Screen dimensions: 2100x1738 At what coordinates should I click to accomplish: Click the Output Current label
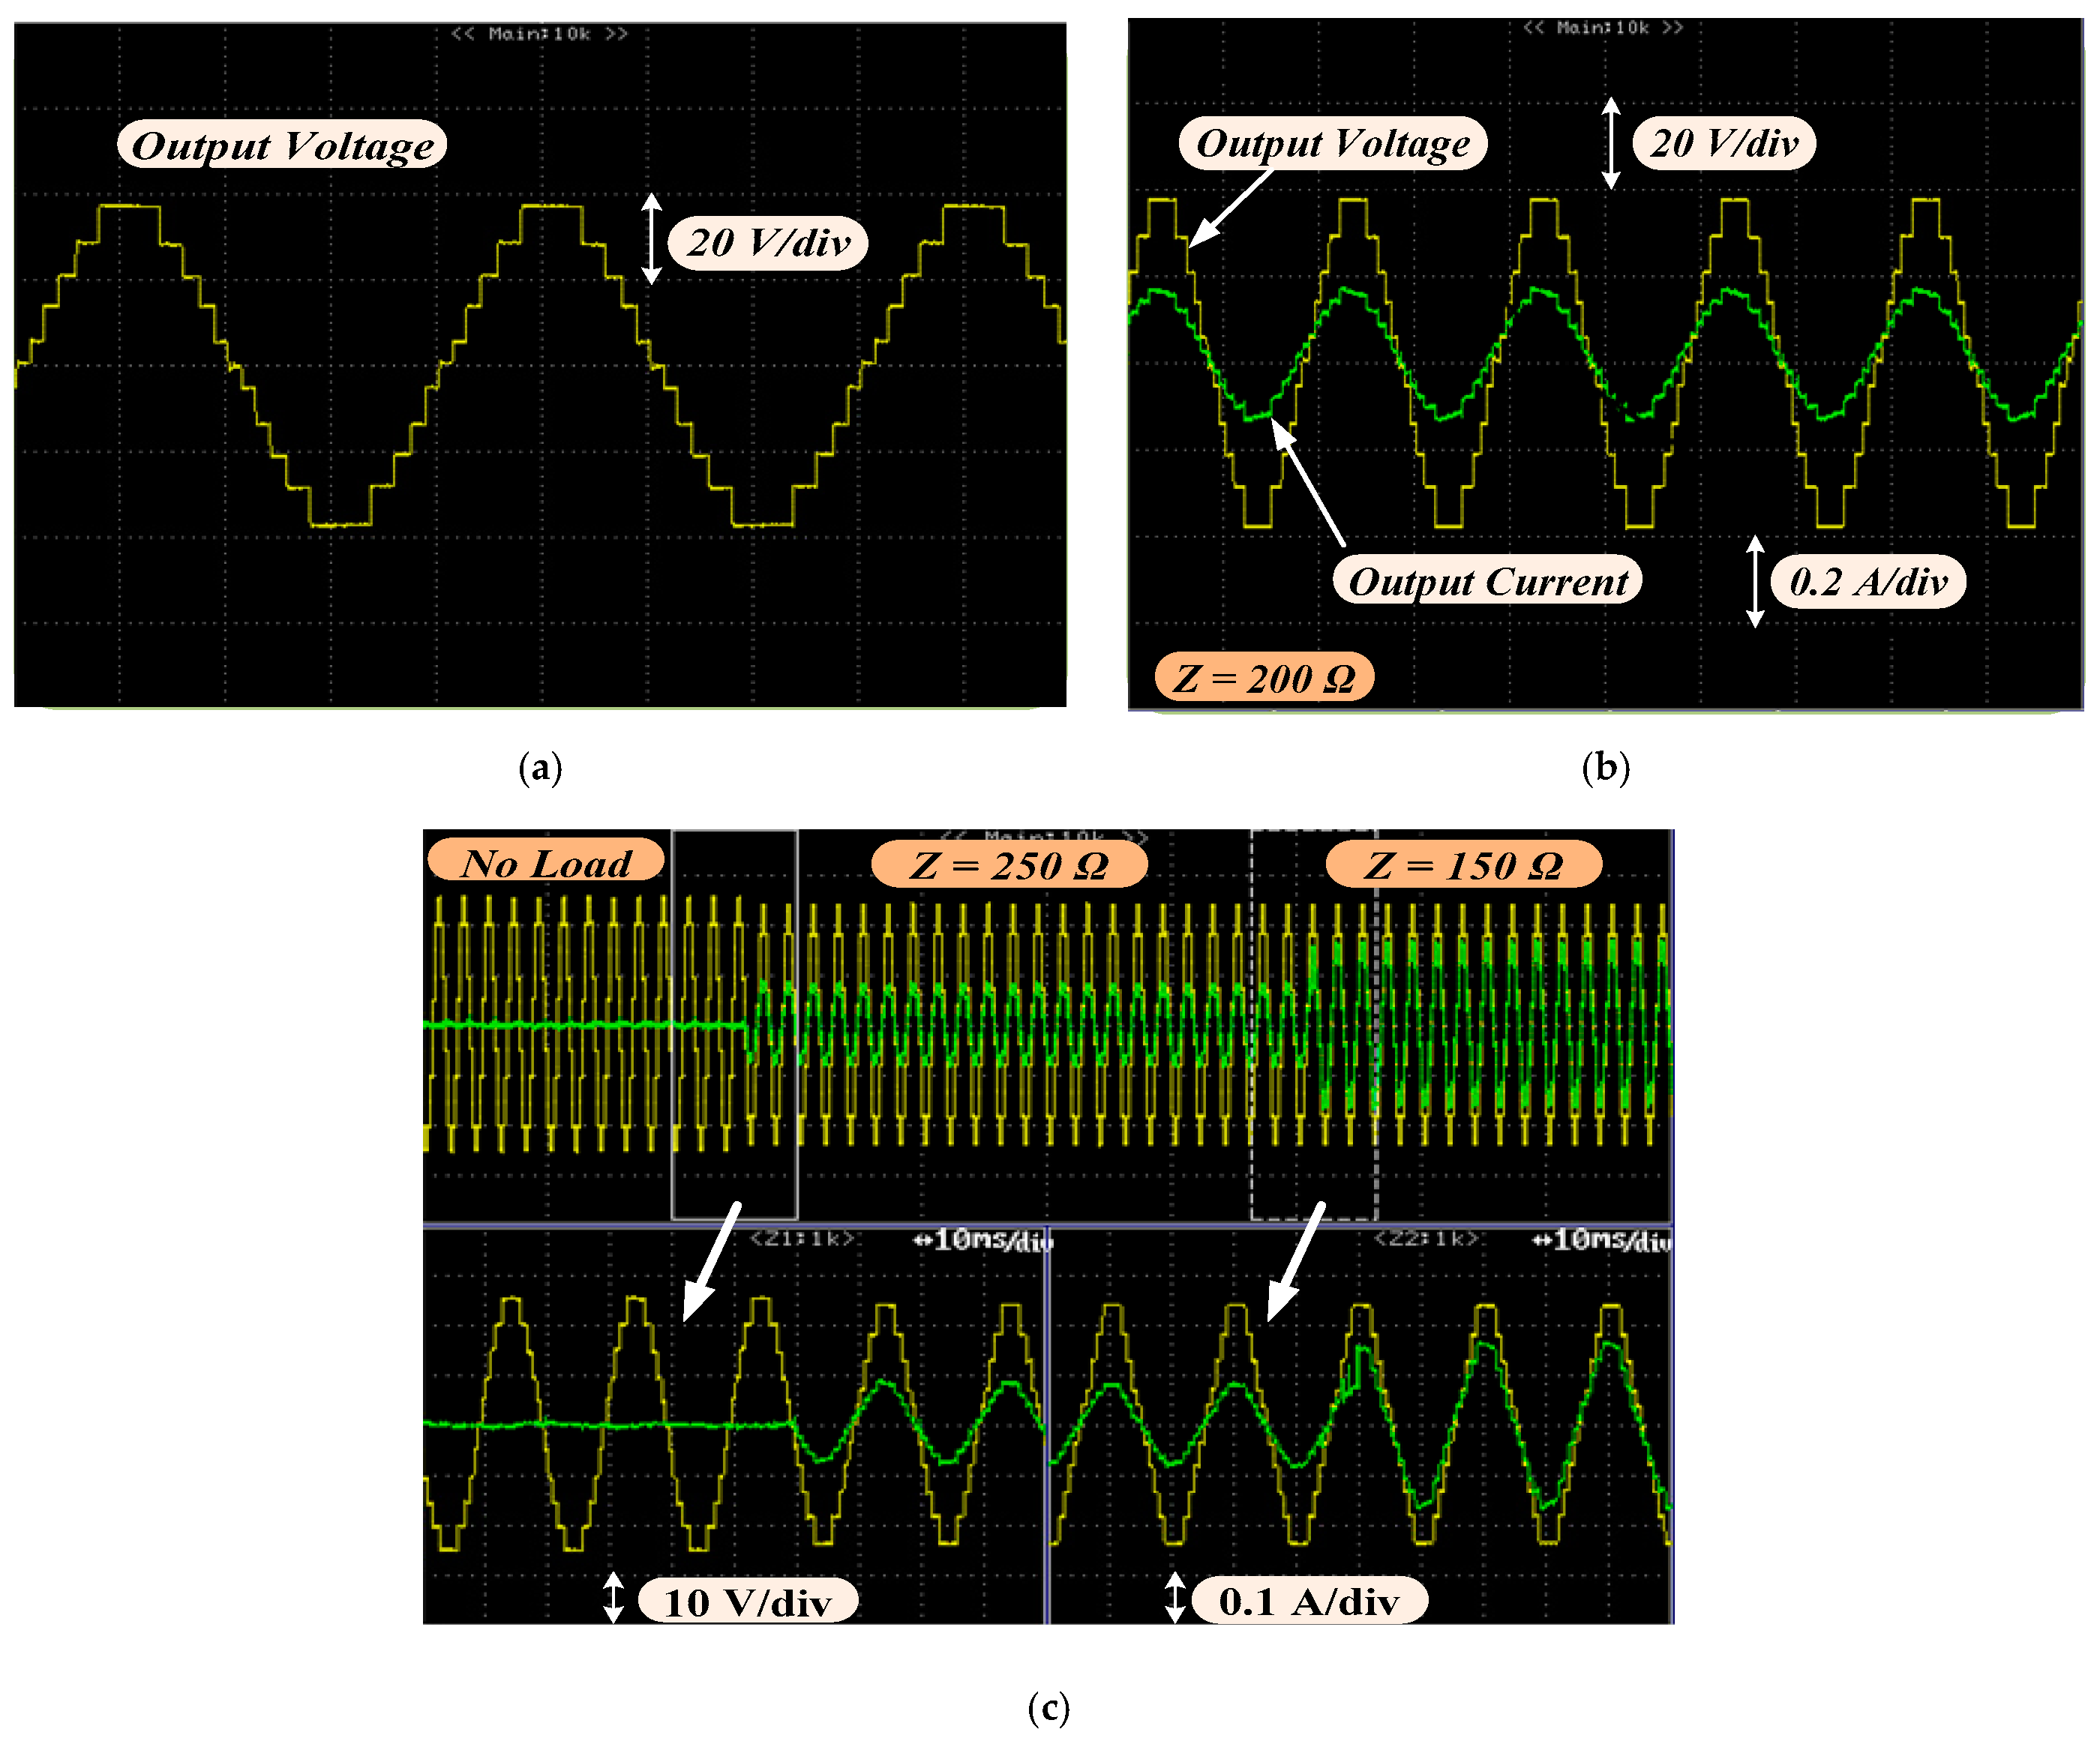(1487, 581)
